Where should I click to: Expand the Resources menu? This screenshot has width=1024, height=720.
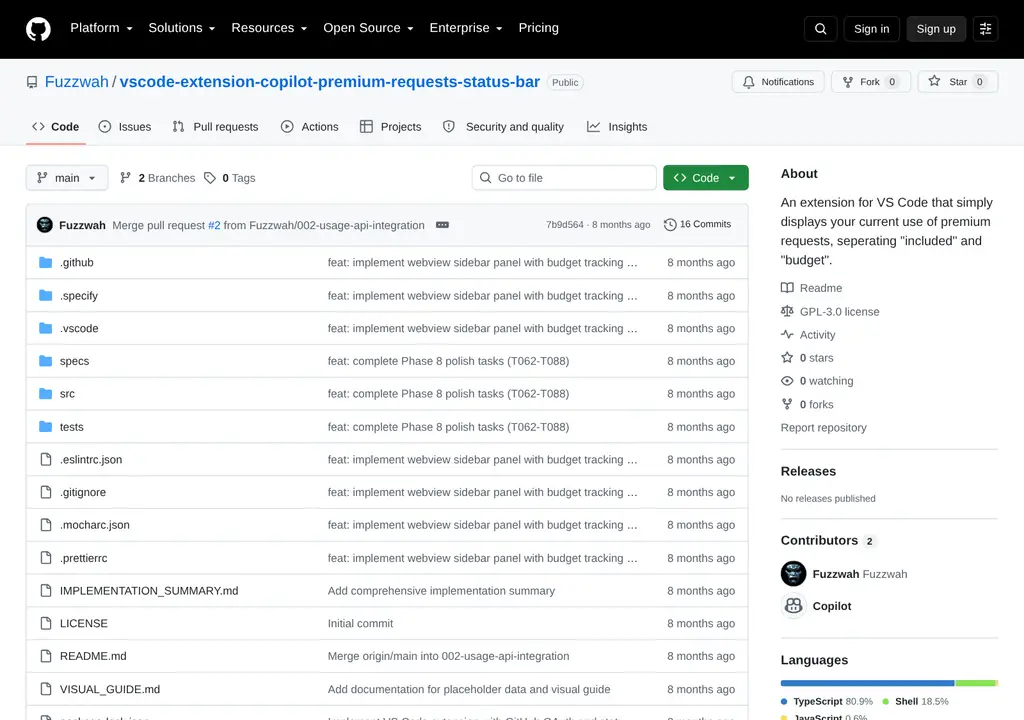click(x=269, y=28)
